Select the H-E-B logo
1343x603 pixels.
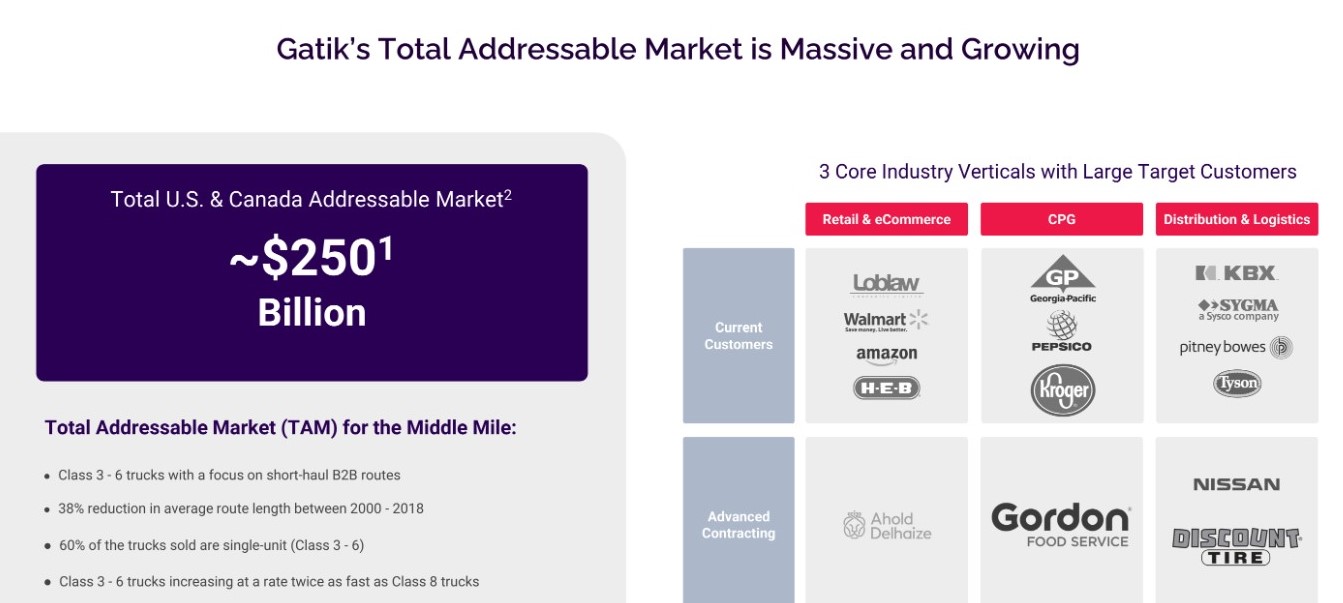(x=887, y=388)
